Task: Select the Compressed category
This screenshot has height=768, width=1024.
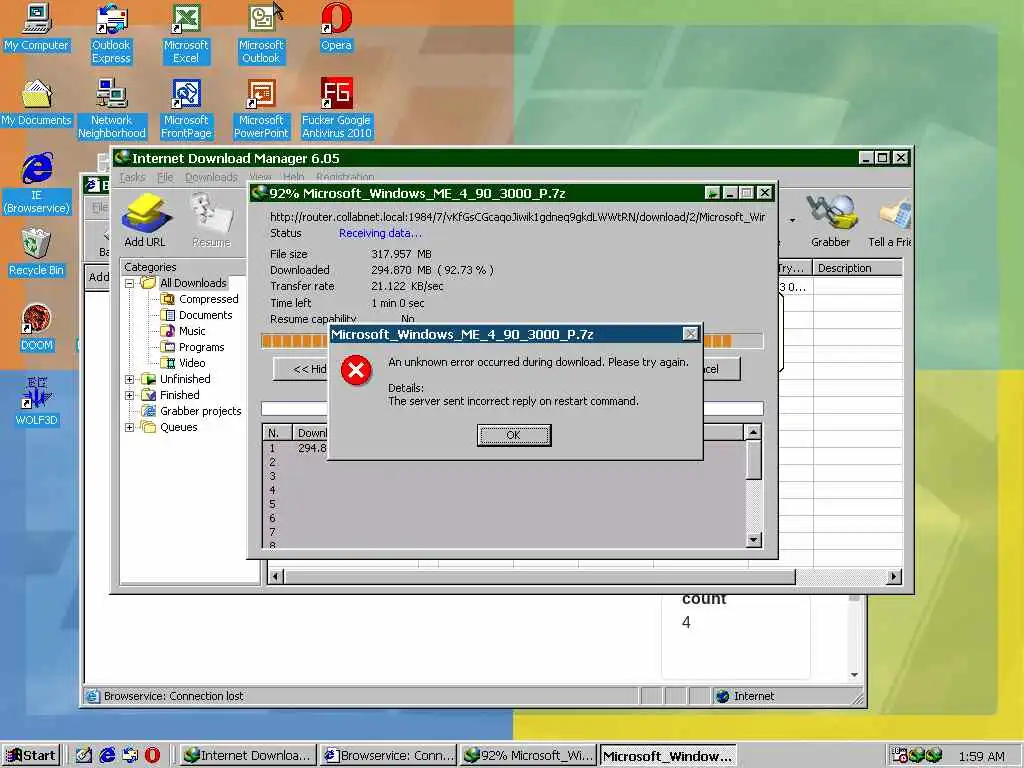Action: 208,299
